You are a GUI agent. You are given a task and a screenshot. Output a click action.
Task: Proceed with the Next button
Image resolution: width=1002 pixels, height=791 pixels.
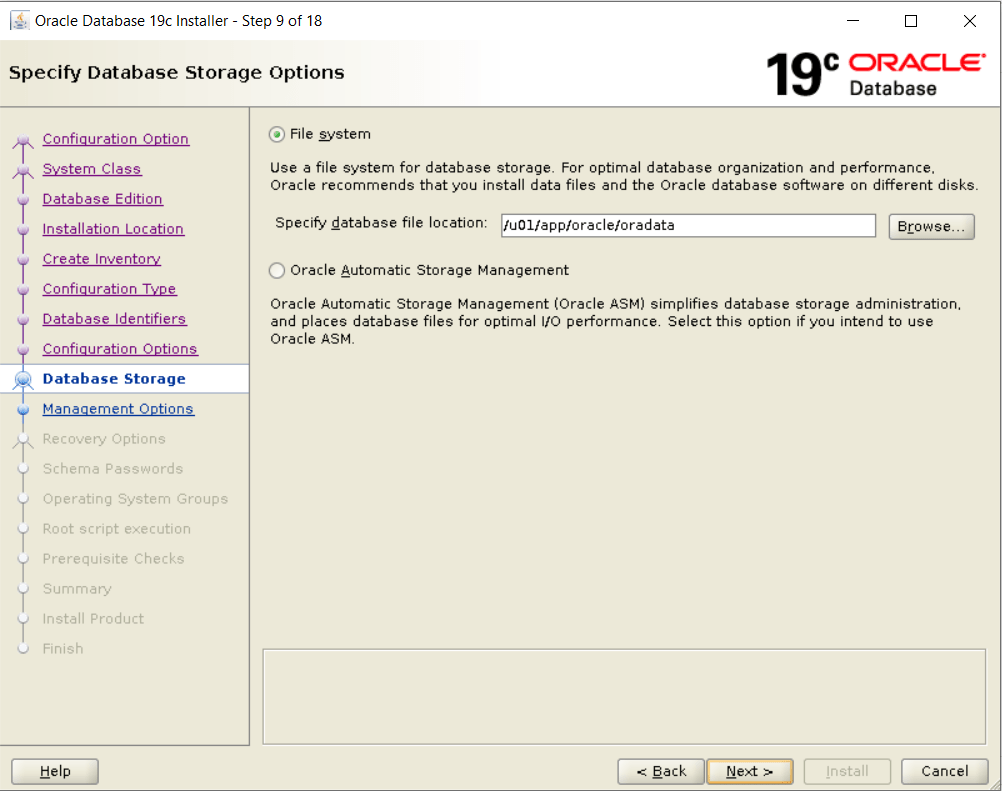[749, 771]
